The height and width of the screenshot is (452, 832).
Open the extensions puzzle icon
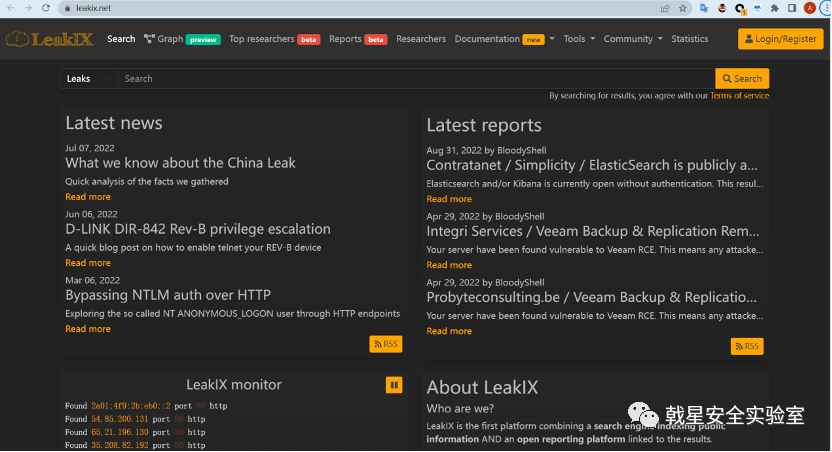[775, 8]
